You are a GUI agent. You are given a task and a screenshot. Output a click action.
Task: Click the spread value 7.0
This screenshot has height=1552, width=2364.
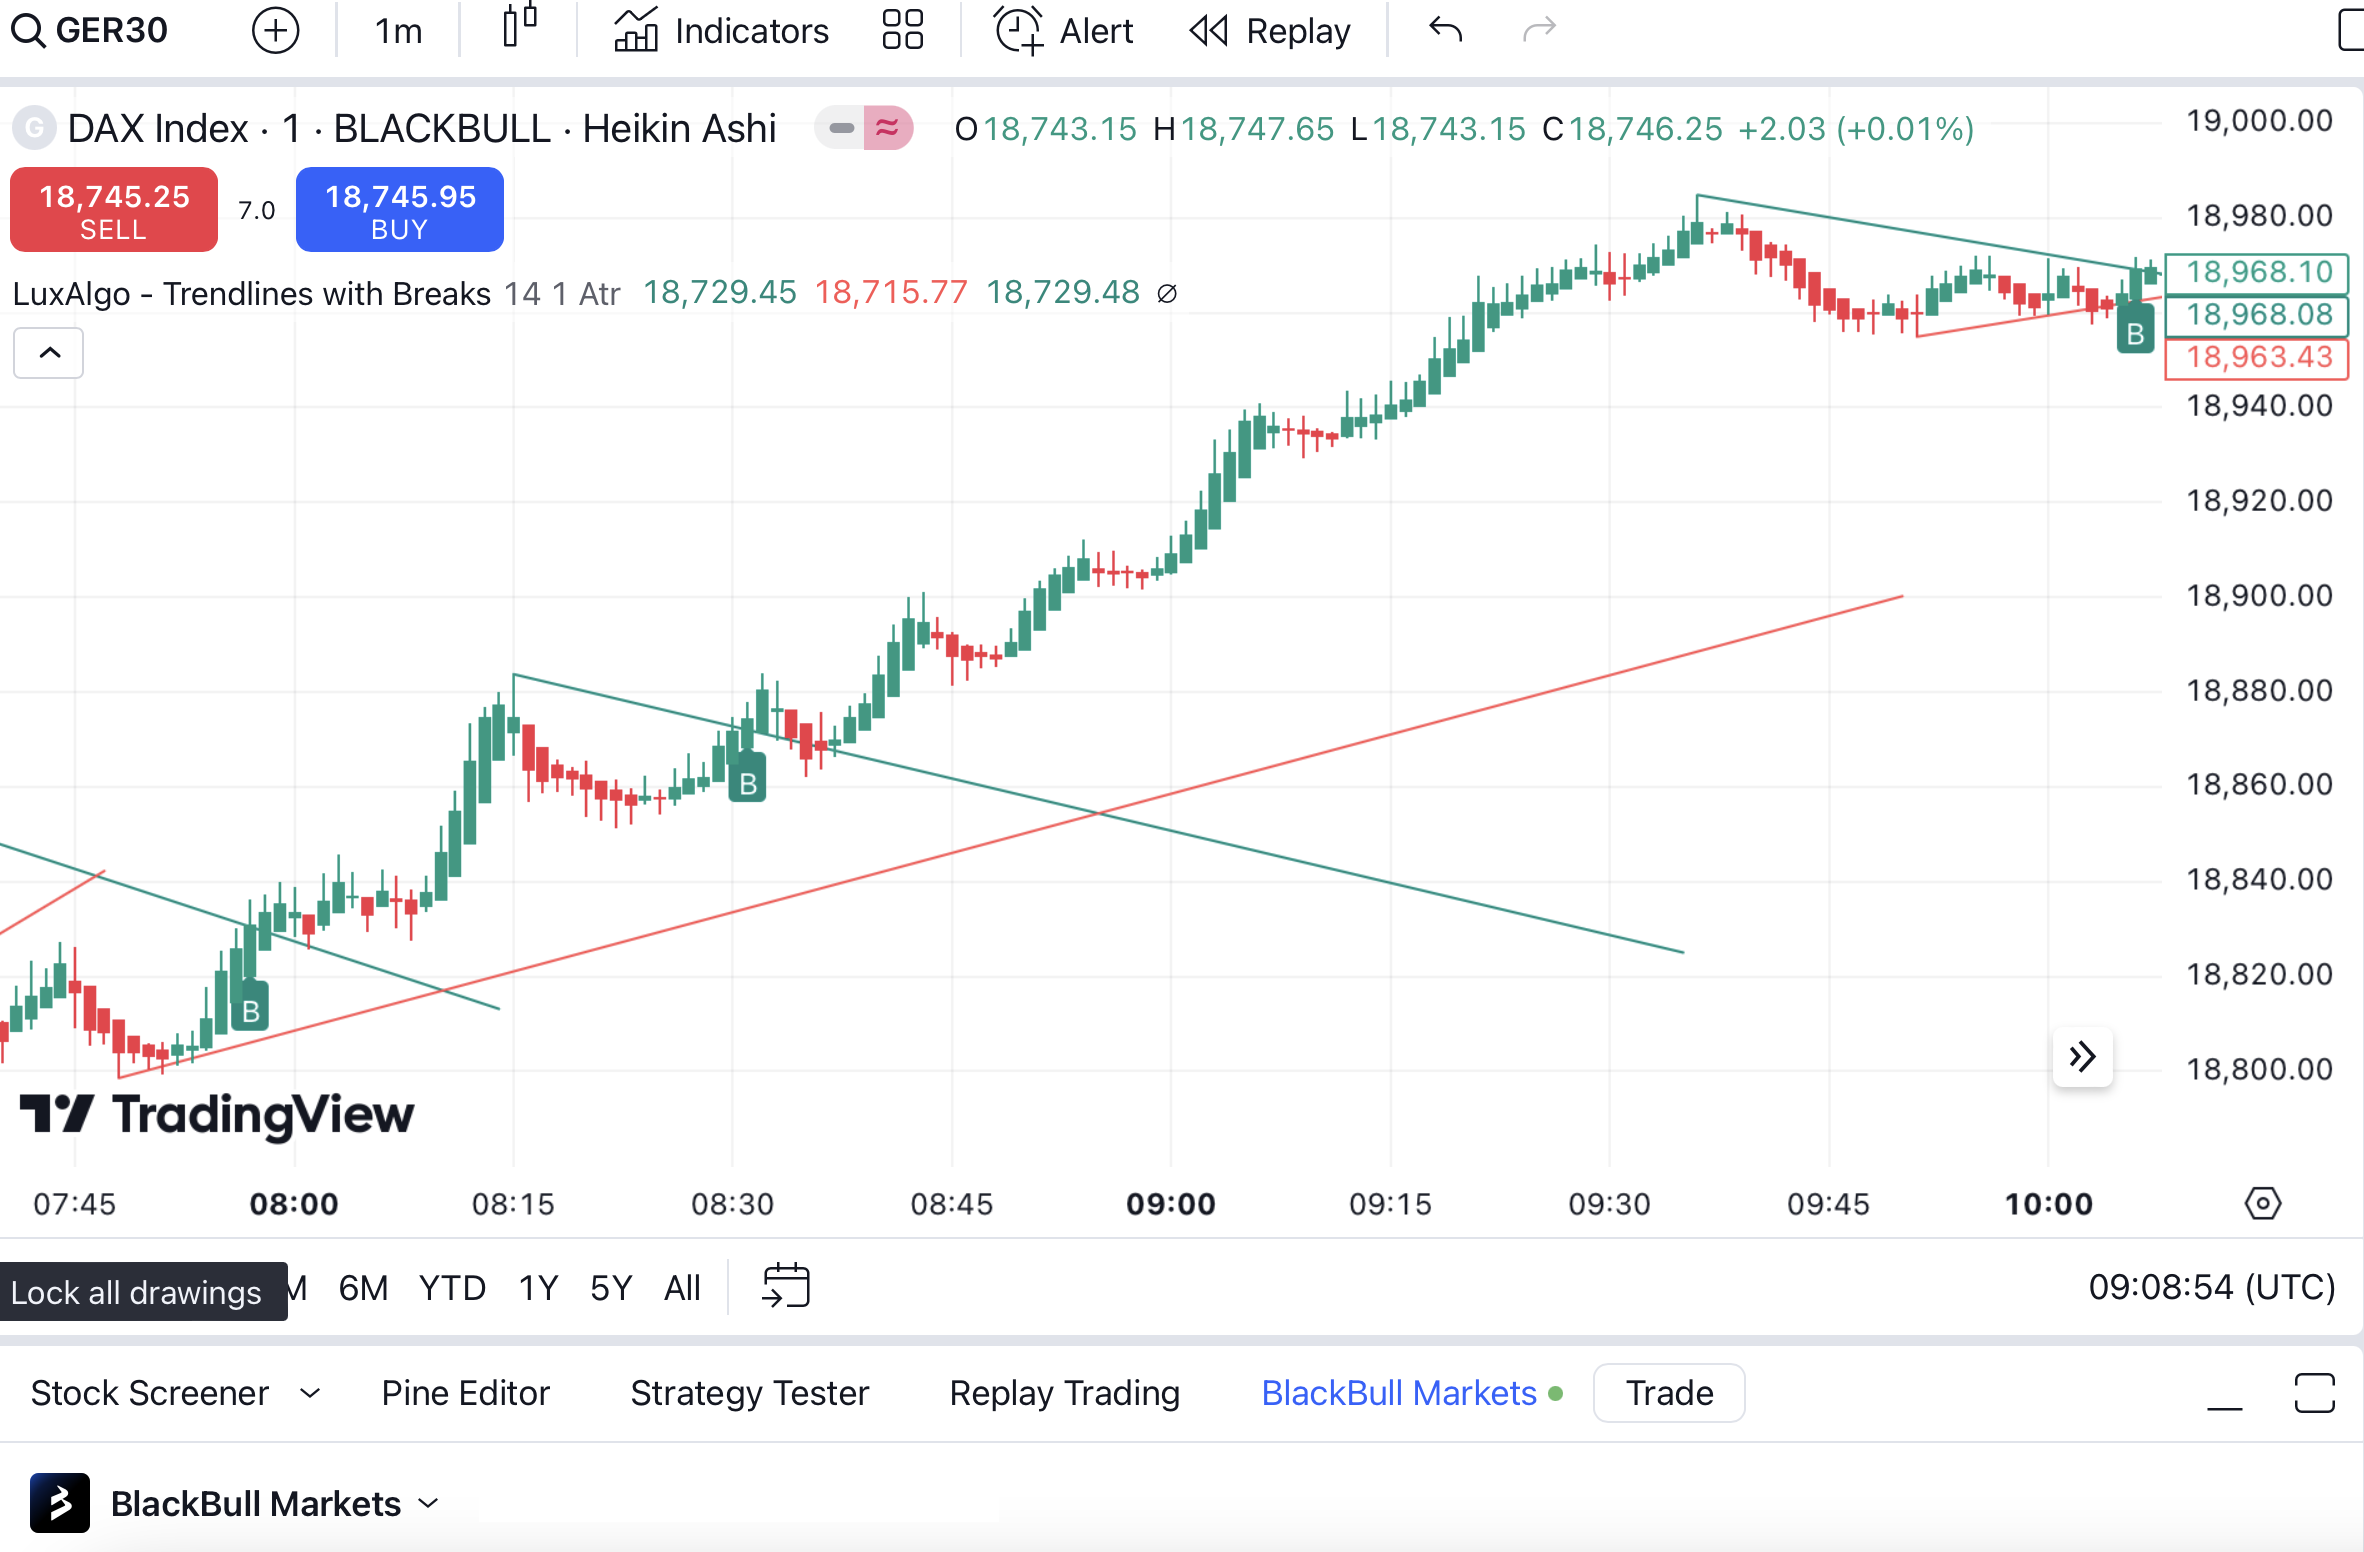256,211
